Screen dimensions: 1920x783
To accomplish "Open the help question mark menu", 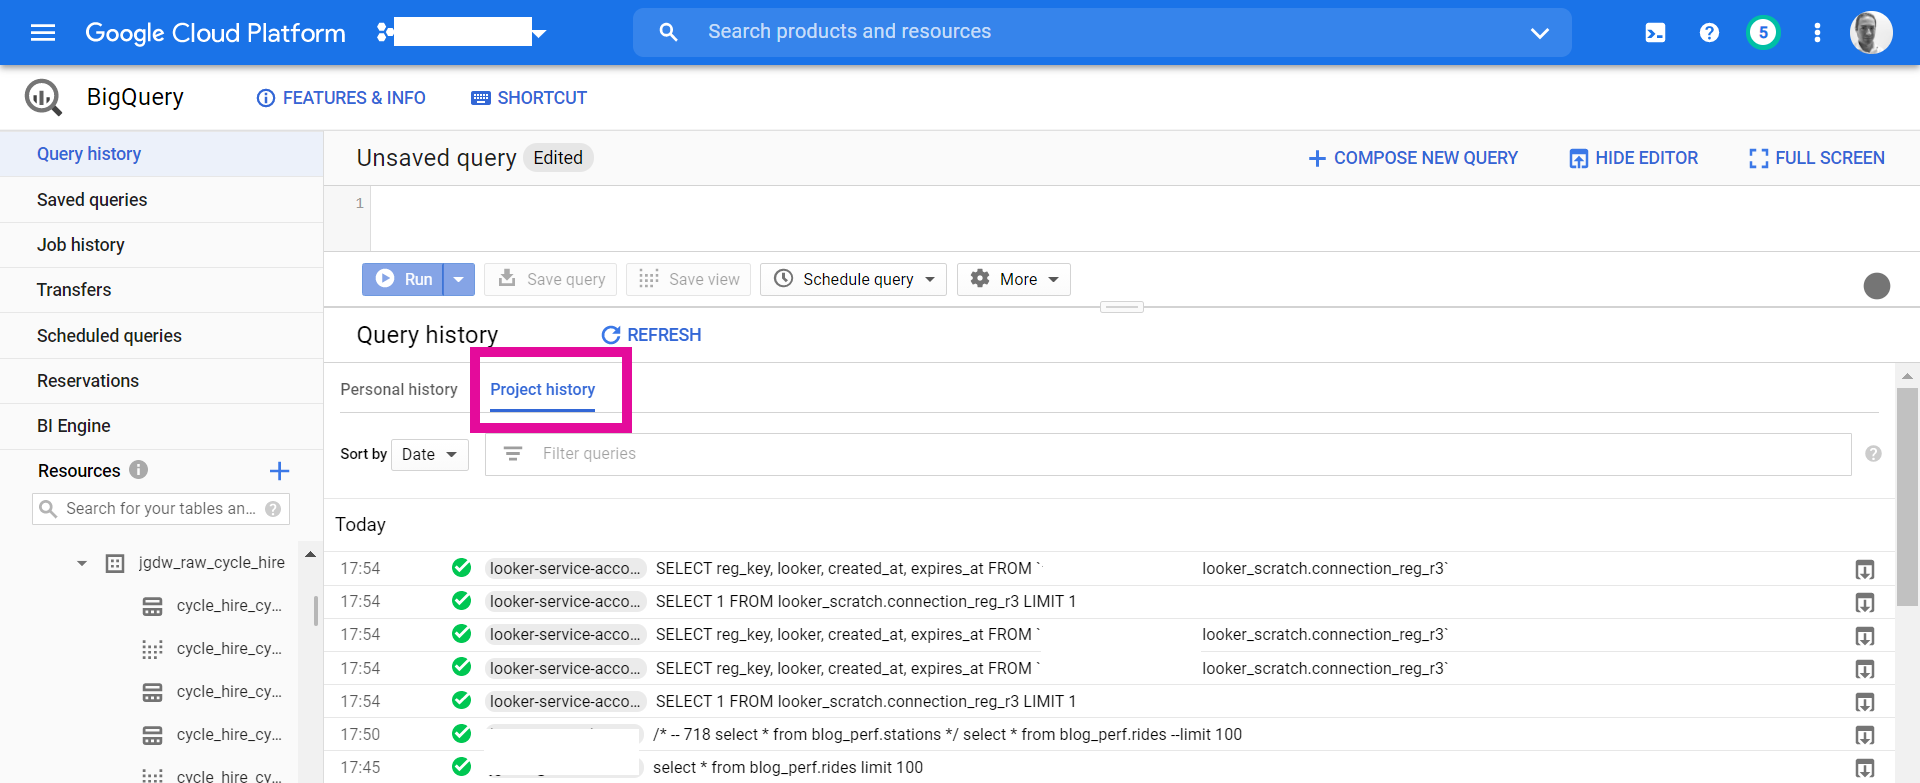I will [1709, 33].
